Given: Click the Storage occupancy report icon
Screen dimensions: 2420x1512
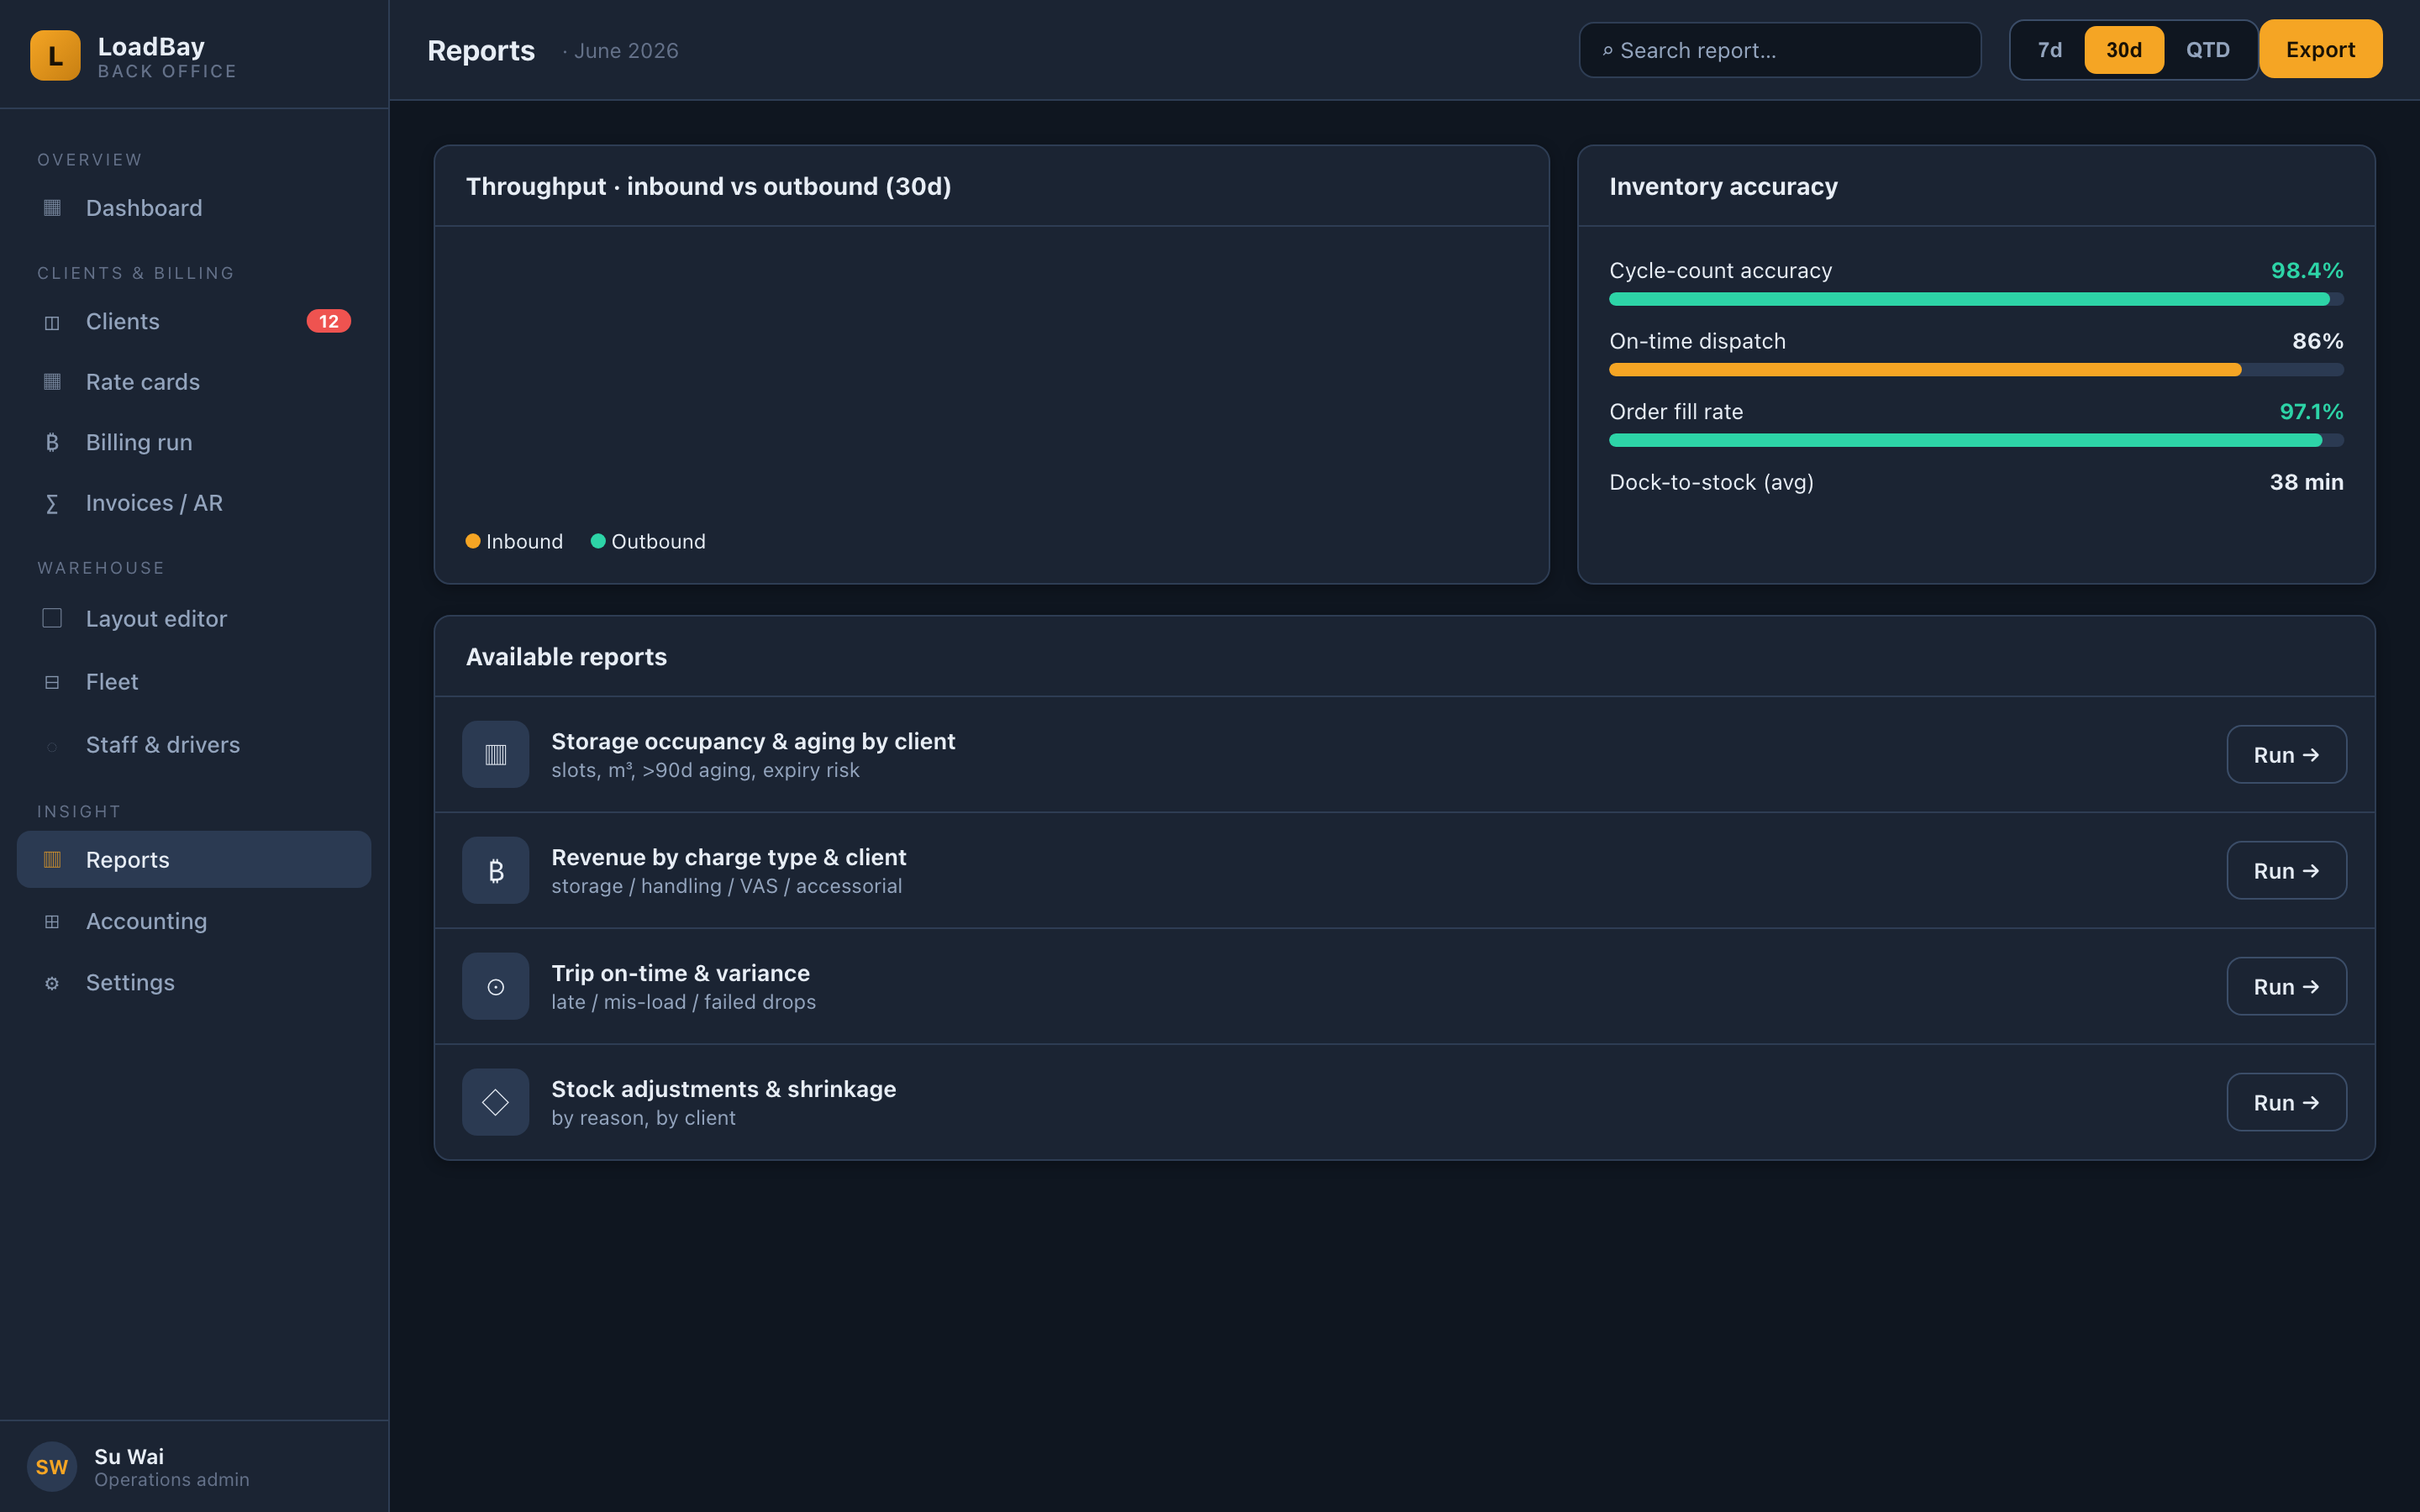Looking at the screenshot, I should click(495, 754).
